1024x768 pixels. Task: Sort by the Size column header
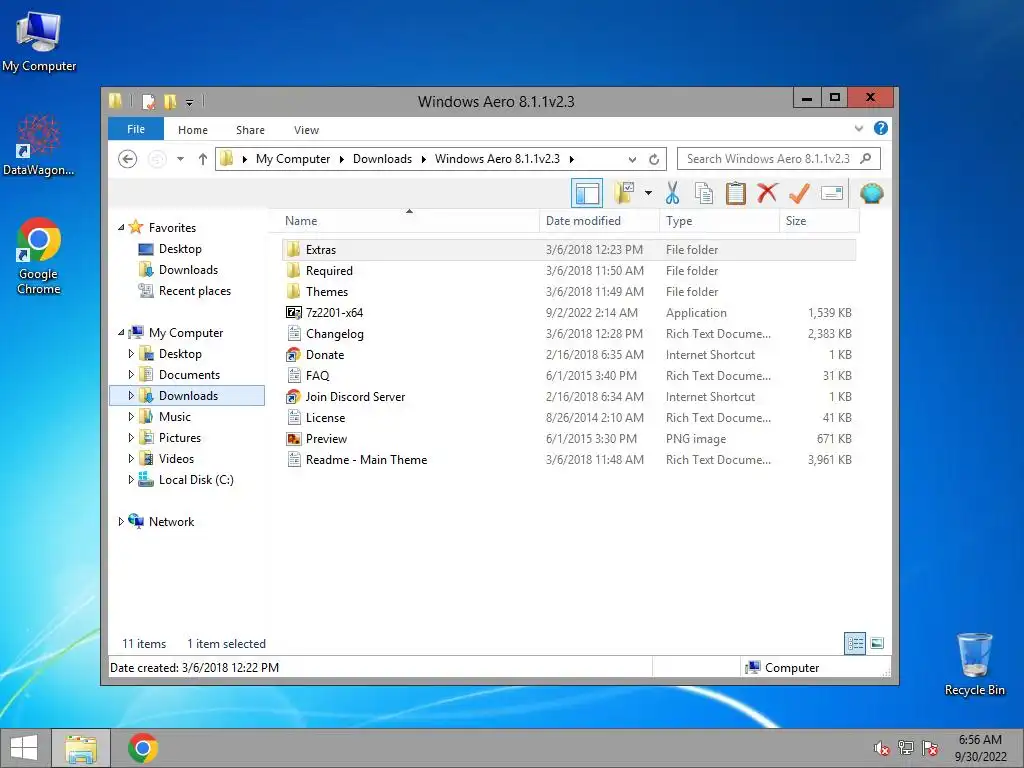tap(819, 221)
